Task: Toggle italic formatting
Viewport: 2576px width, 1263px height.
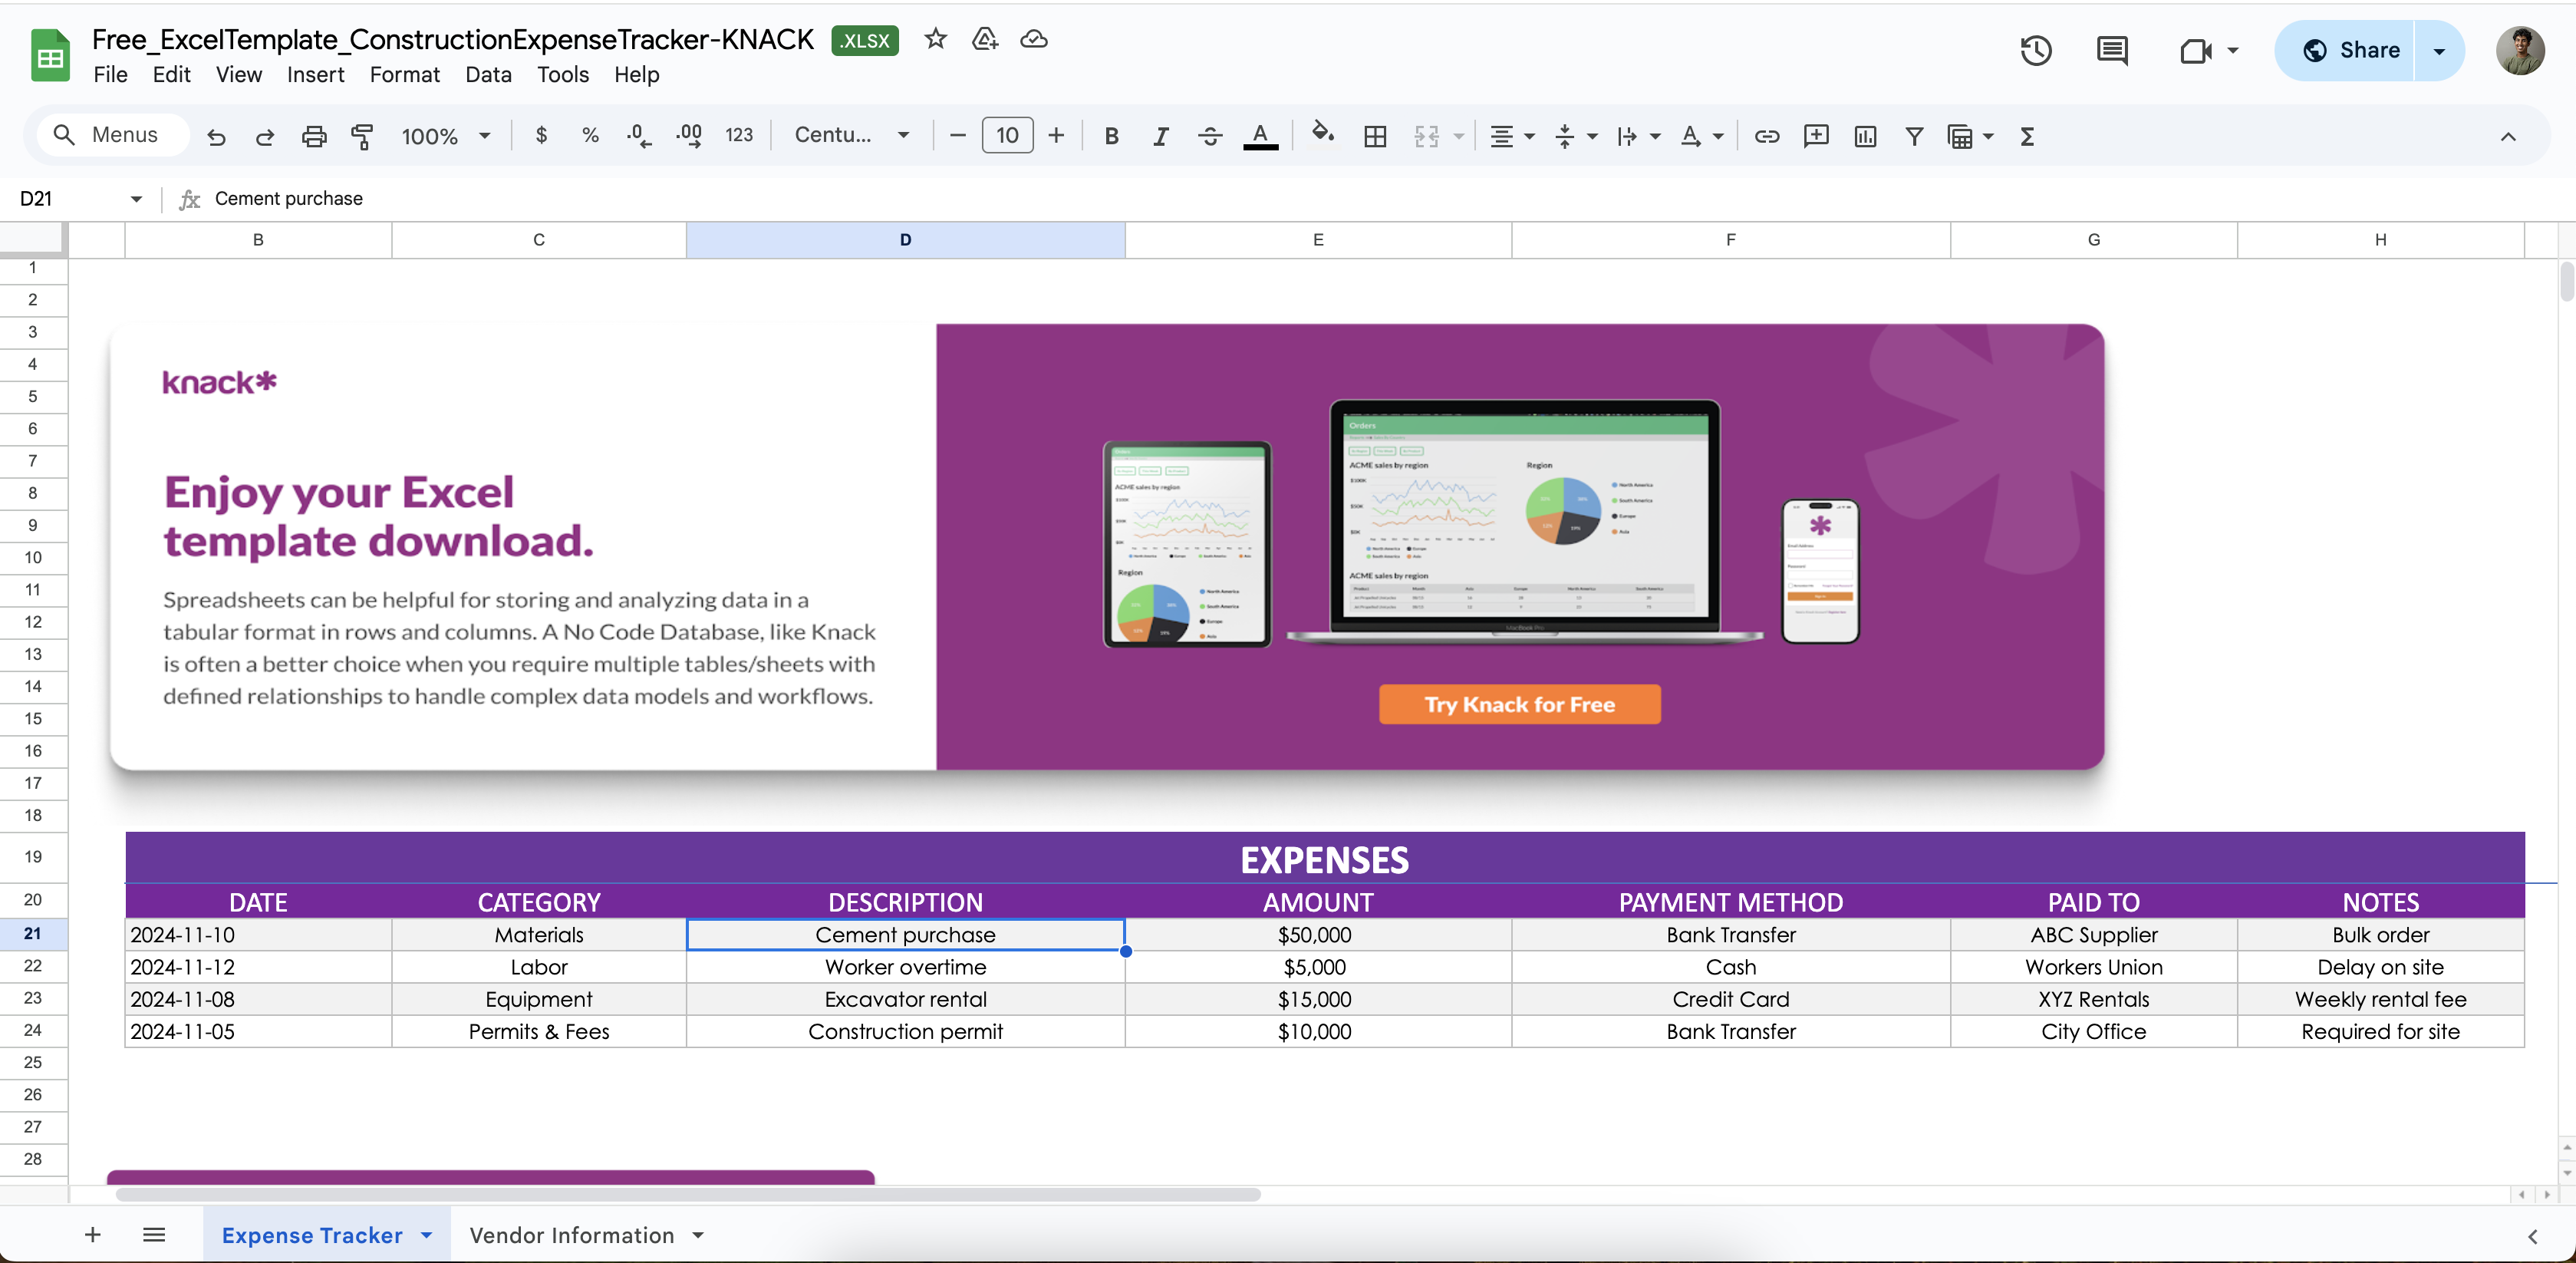Action: 1160,136
